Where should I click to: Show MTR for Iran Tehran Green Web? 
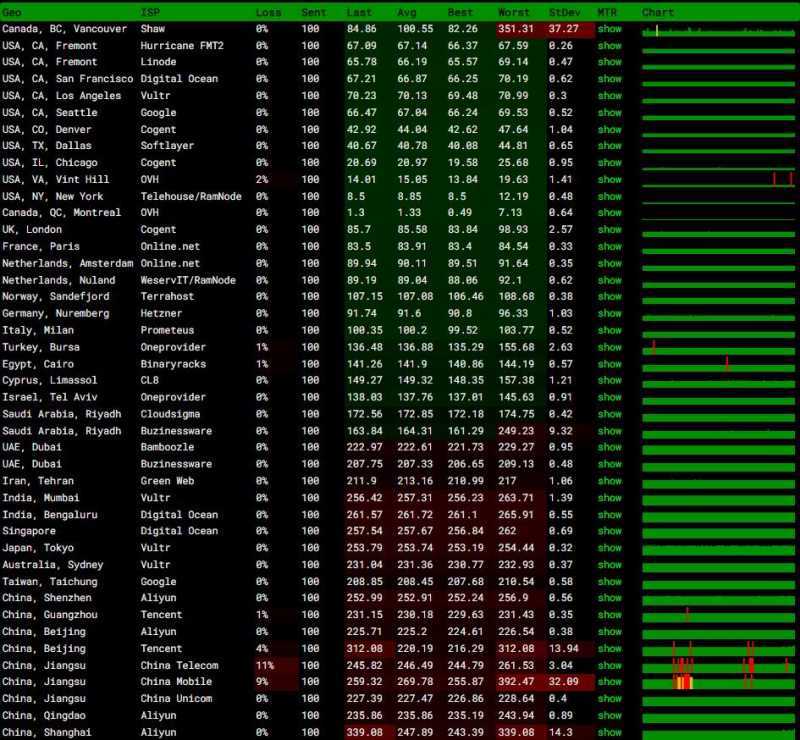[610, 481]
